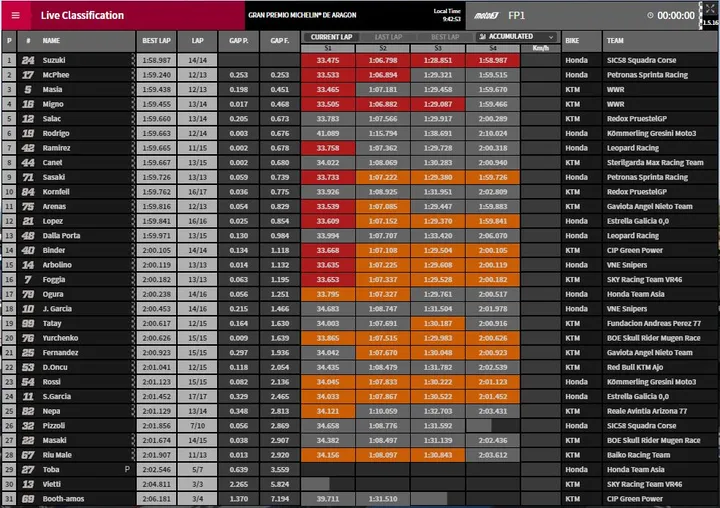This screenshot has width=720, height=508.
Task: Click Ogura's orange S1 cell 33.795
Action: click(328, 294)
